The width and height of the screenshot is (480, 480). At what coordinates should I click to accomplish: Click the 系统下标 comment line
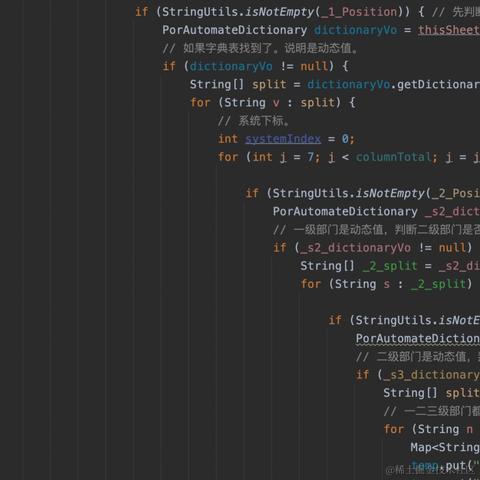[x=253, y=121]
